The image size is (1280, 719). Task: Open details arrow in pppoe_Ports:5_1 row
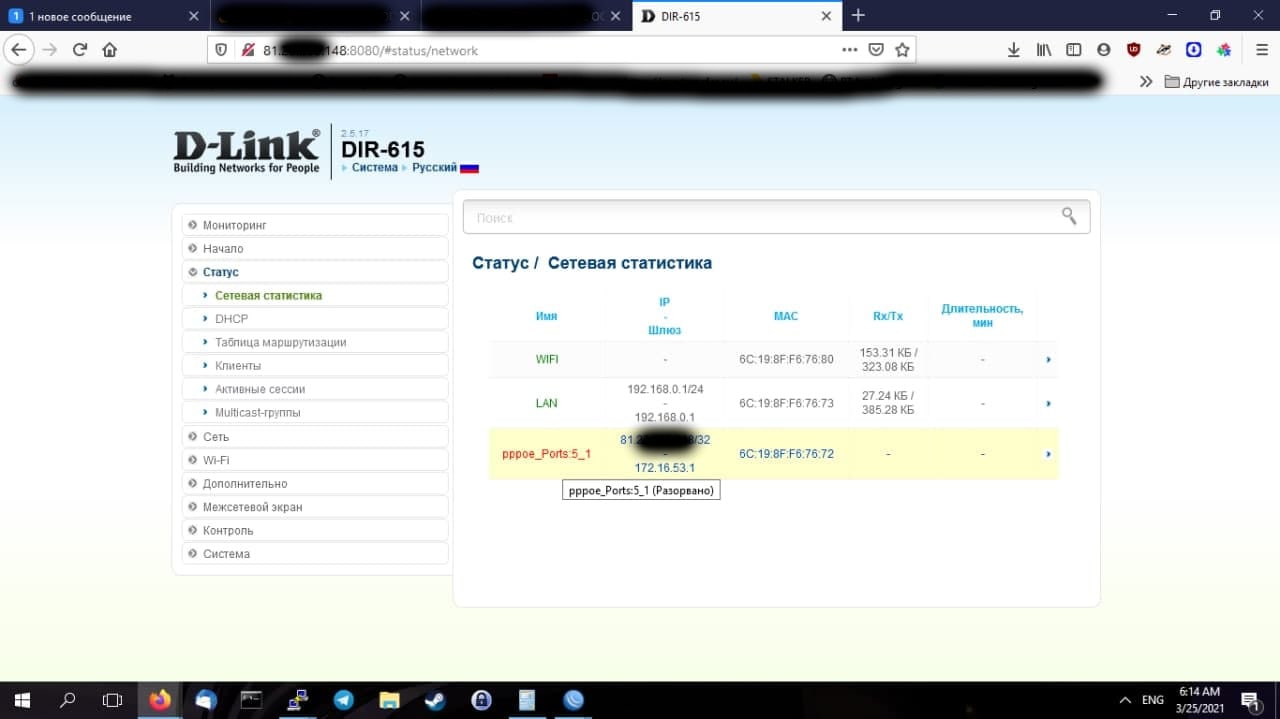tap(1048, 454)
